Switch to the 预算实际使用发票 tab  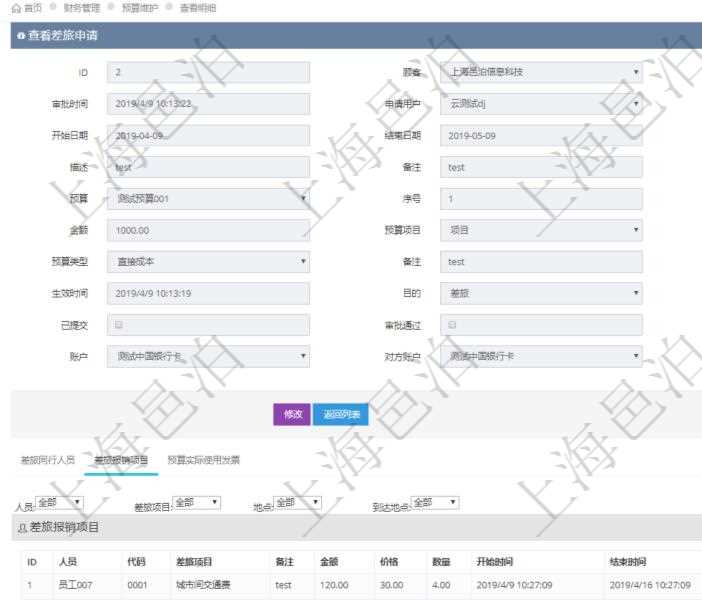203,460
